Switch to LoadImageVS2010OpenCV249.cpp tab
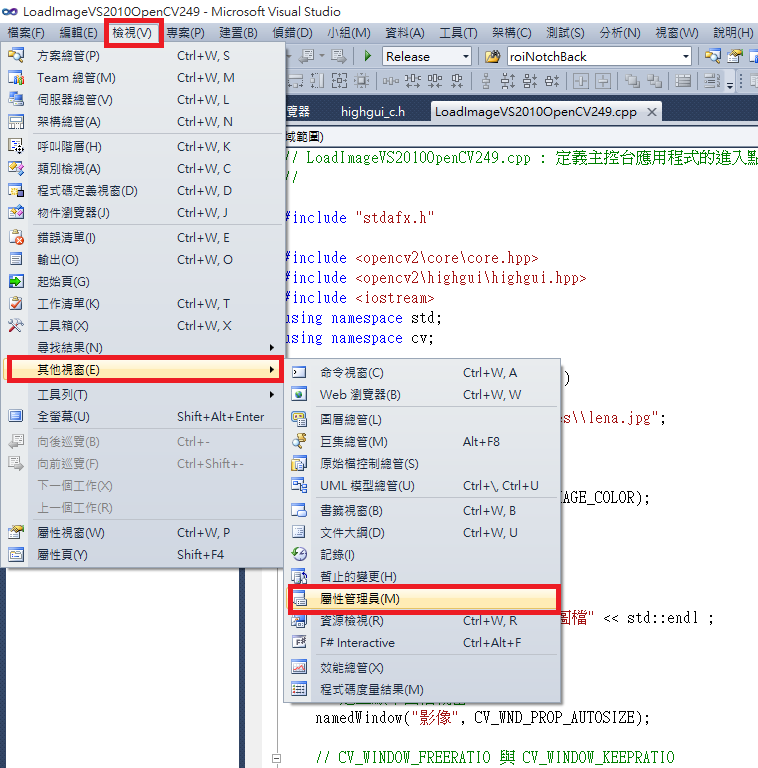 [x=536, y=112]
